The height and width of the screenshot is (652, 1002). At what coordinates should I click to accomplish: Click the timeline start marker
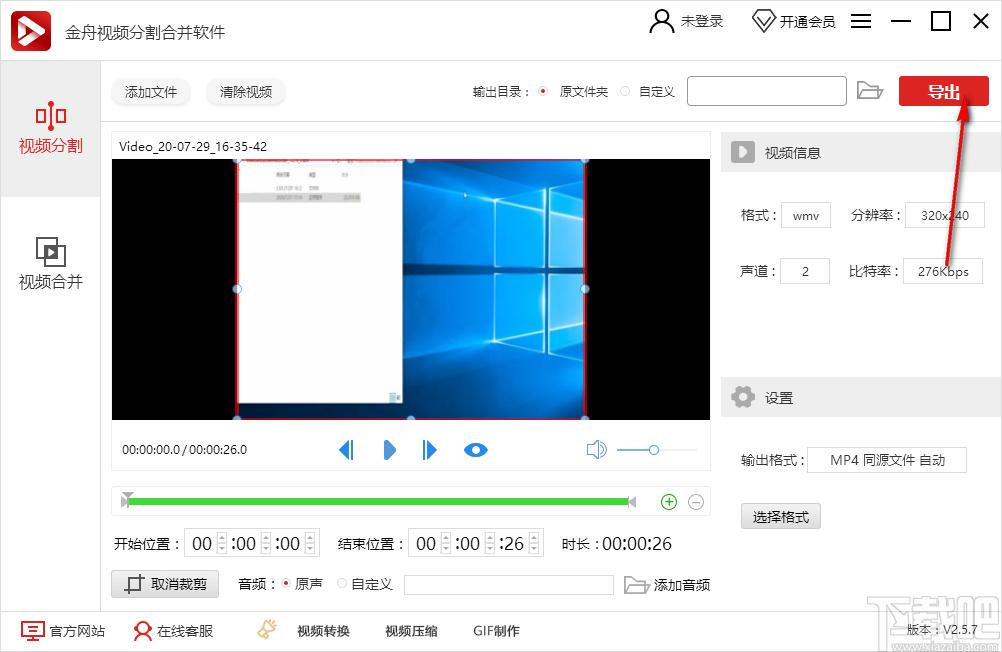127,499
